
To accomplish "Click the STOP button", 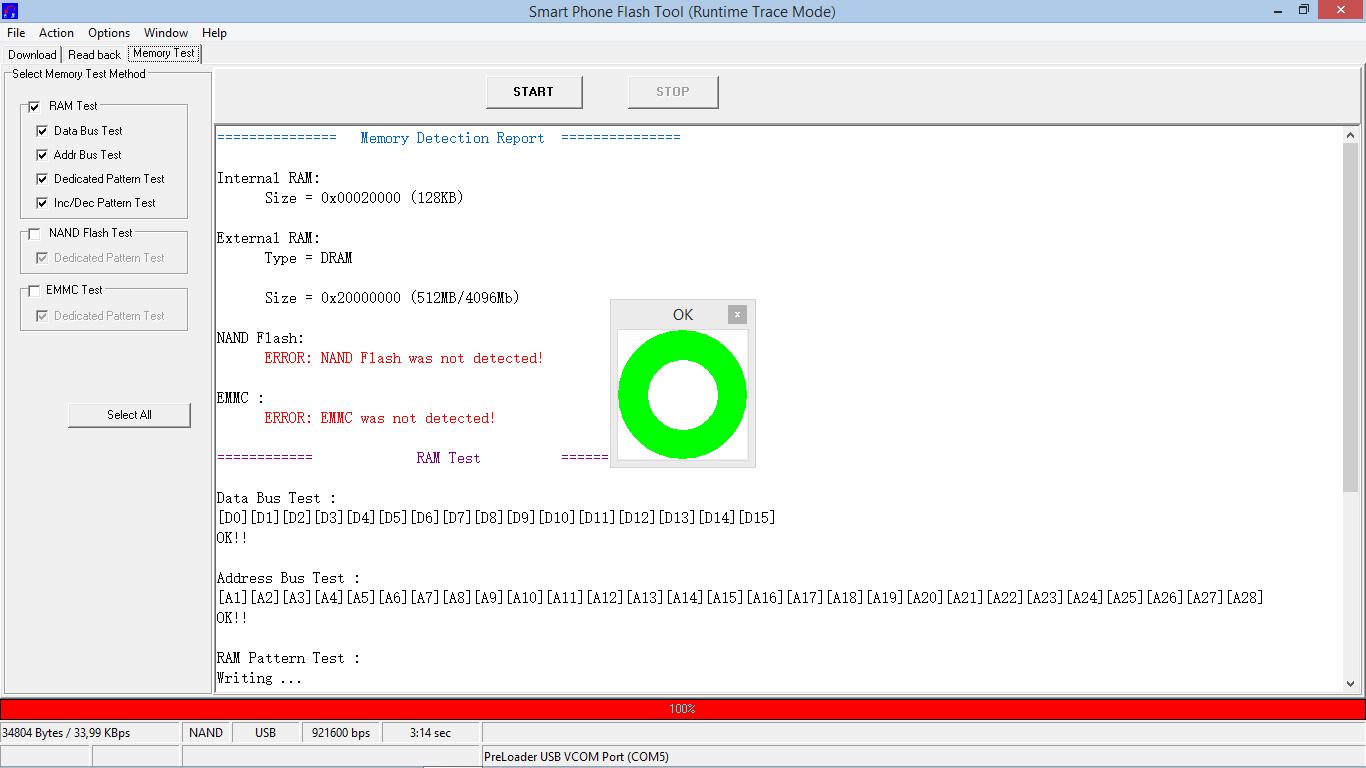I will point(673,92).
